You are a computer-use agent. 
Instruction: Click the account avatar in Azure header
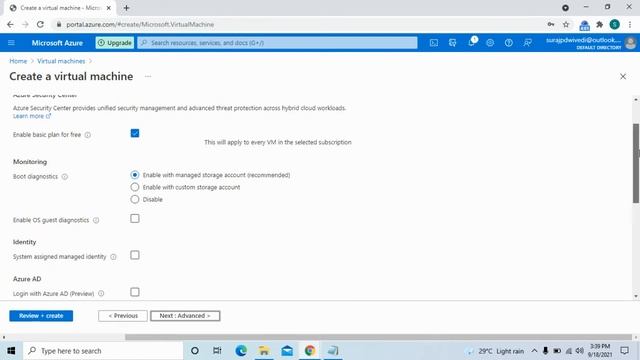[x=631, y=43]
